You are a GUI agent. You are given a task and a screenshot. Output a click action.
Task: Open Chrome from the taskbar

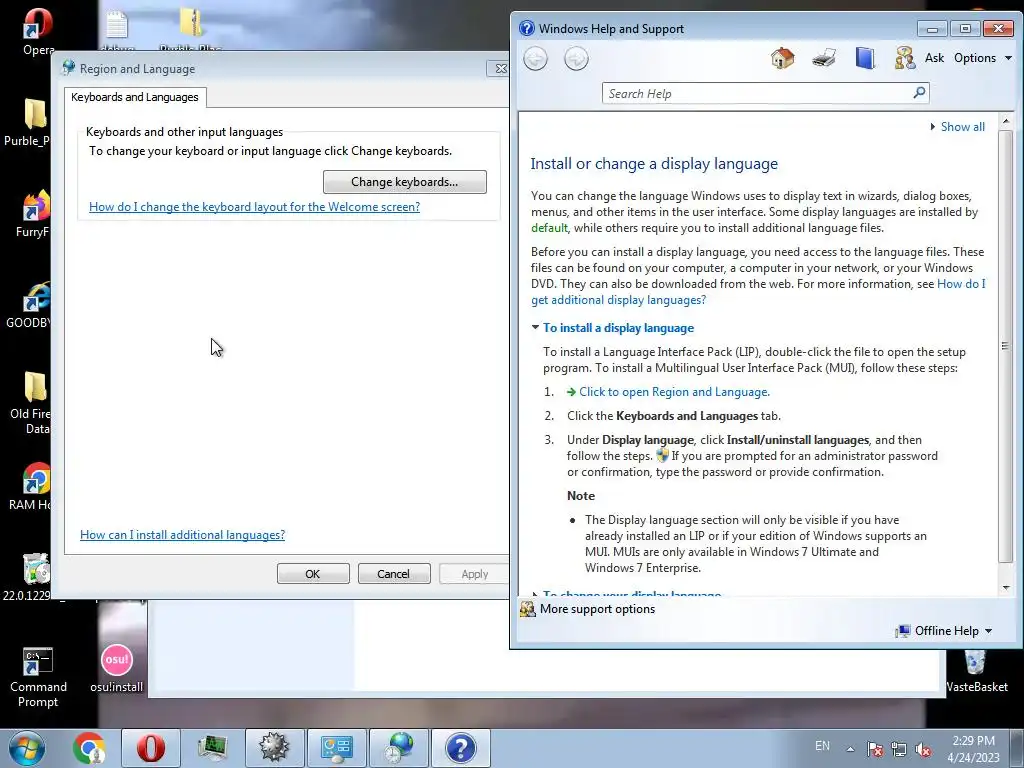click(x=89, y=748)
